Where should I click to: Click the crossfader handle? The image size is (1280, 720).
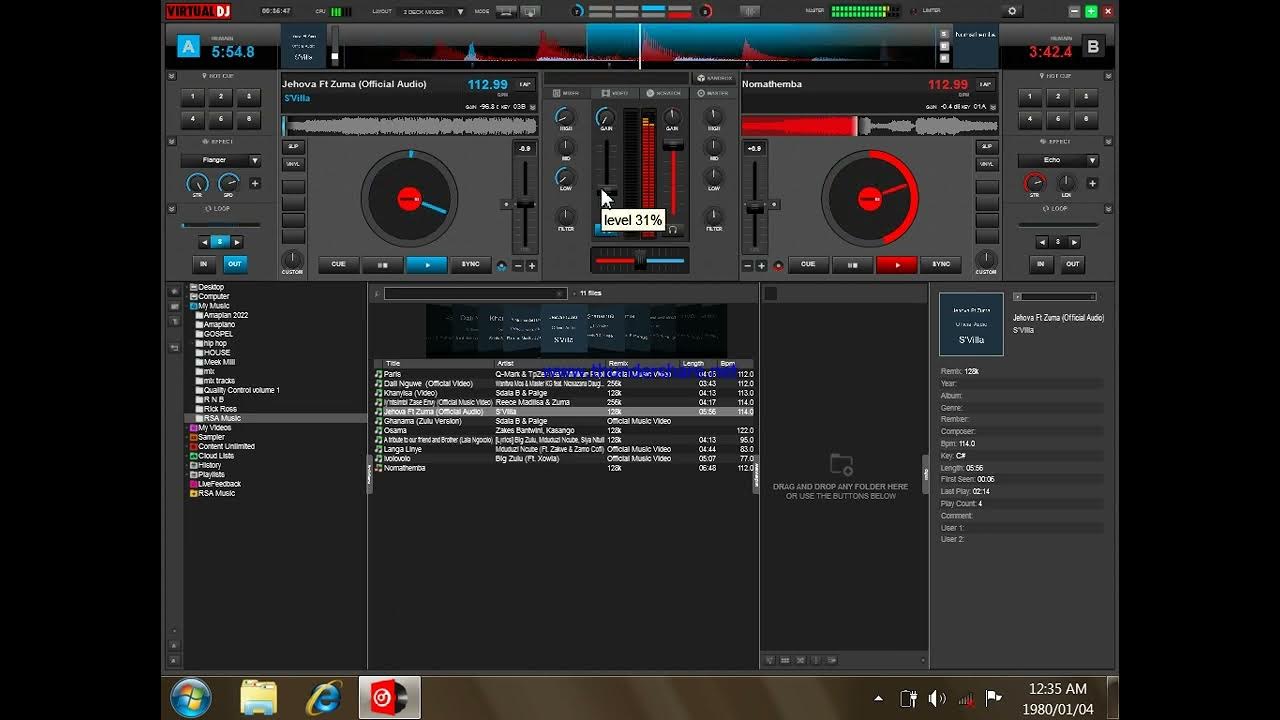[640, 260]
